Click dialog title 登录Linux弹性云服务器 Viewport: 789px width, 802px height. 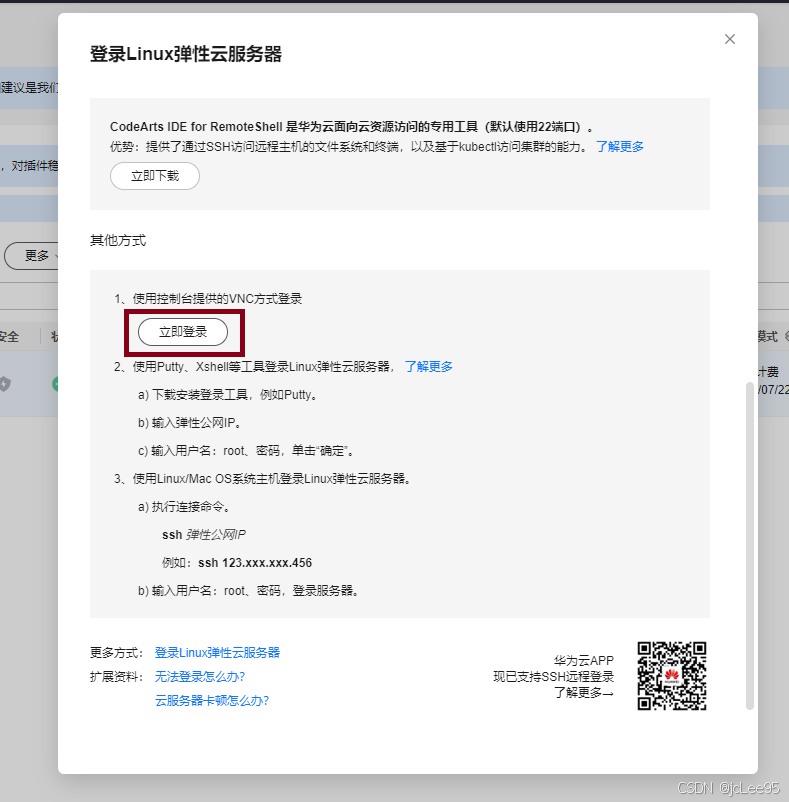186,54
